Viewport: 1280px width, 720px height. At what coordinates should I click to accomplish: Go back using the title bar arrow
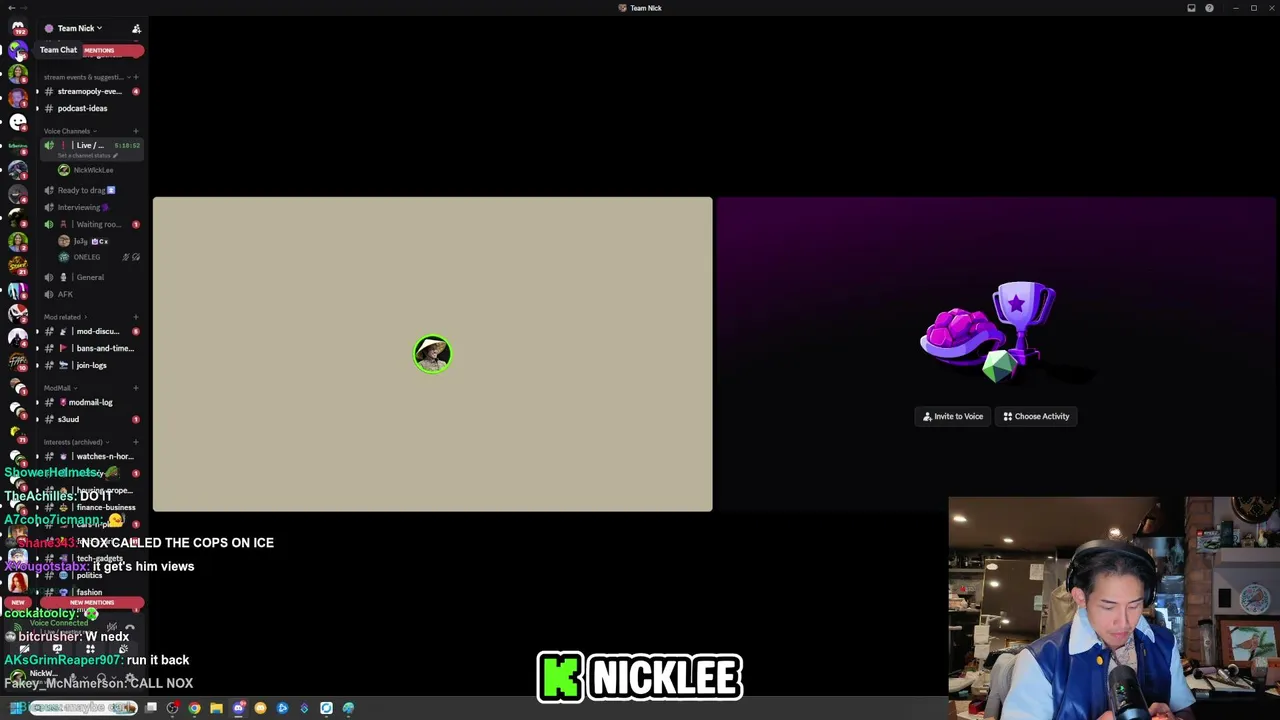click(12, 8)
